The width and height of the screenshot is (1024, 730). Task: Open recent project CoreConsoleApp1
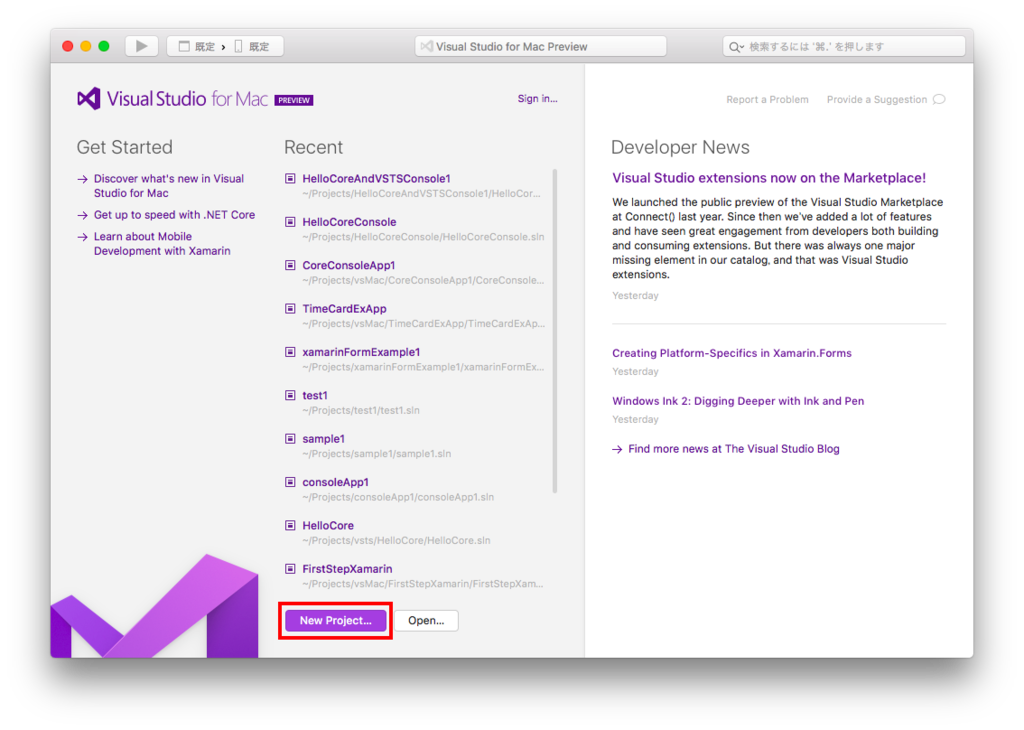349,265
